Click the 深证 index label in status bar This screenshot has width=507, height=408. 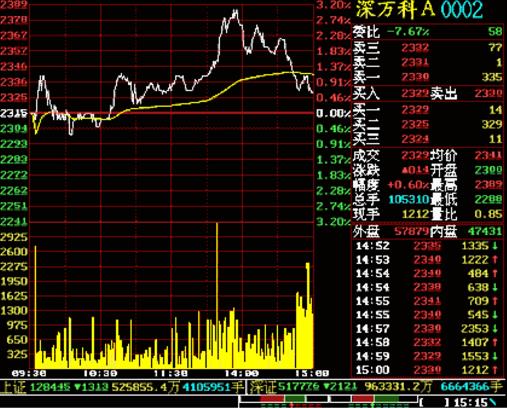tap(264, 387)
